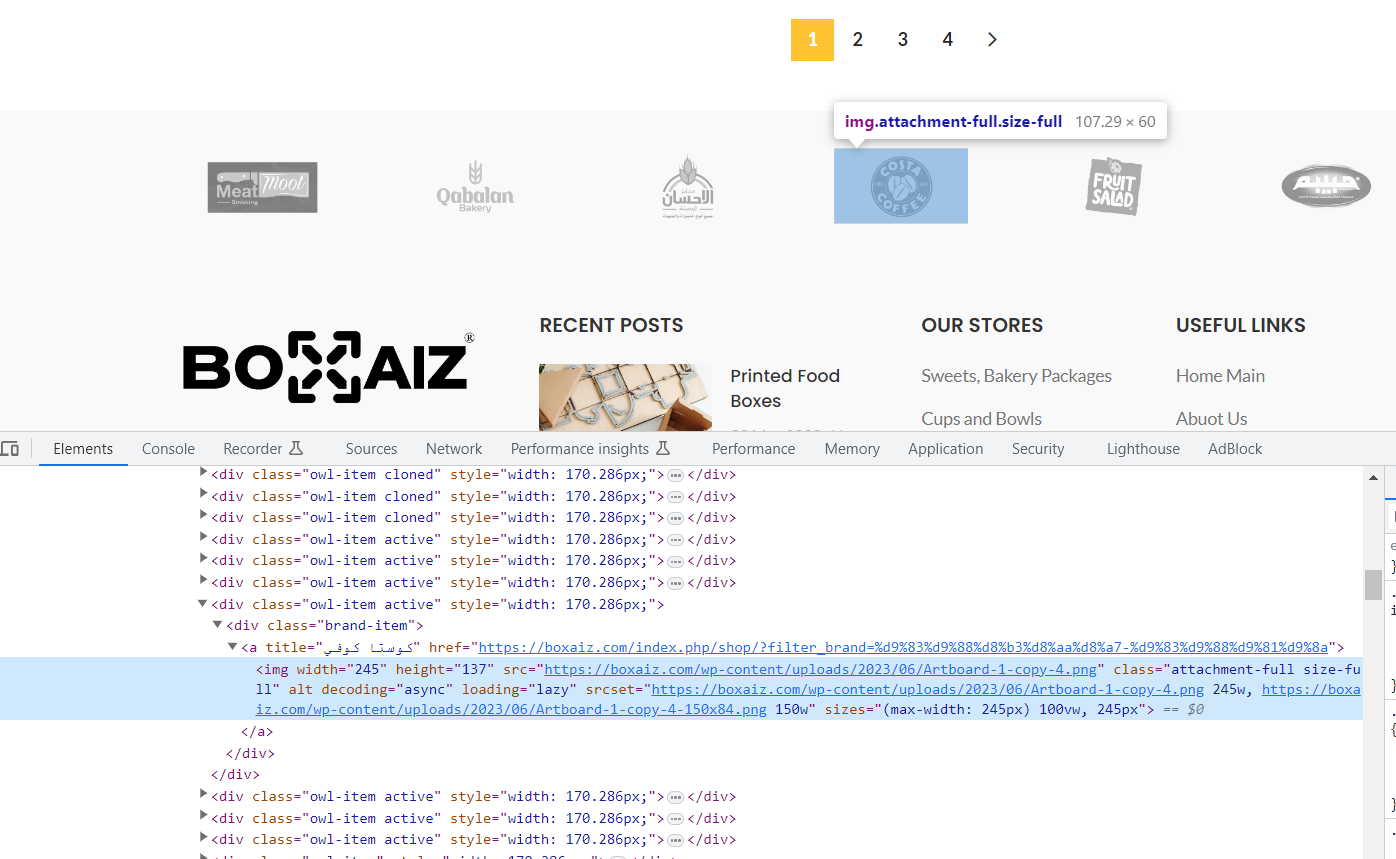
Task: Open the Lighthouse tab
Action: coord(1143,449)
